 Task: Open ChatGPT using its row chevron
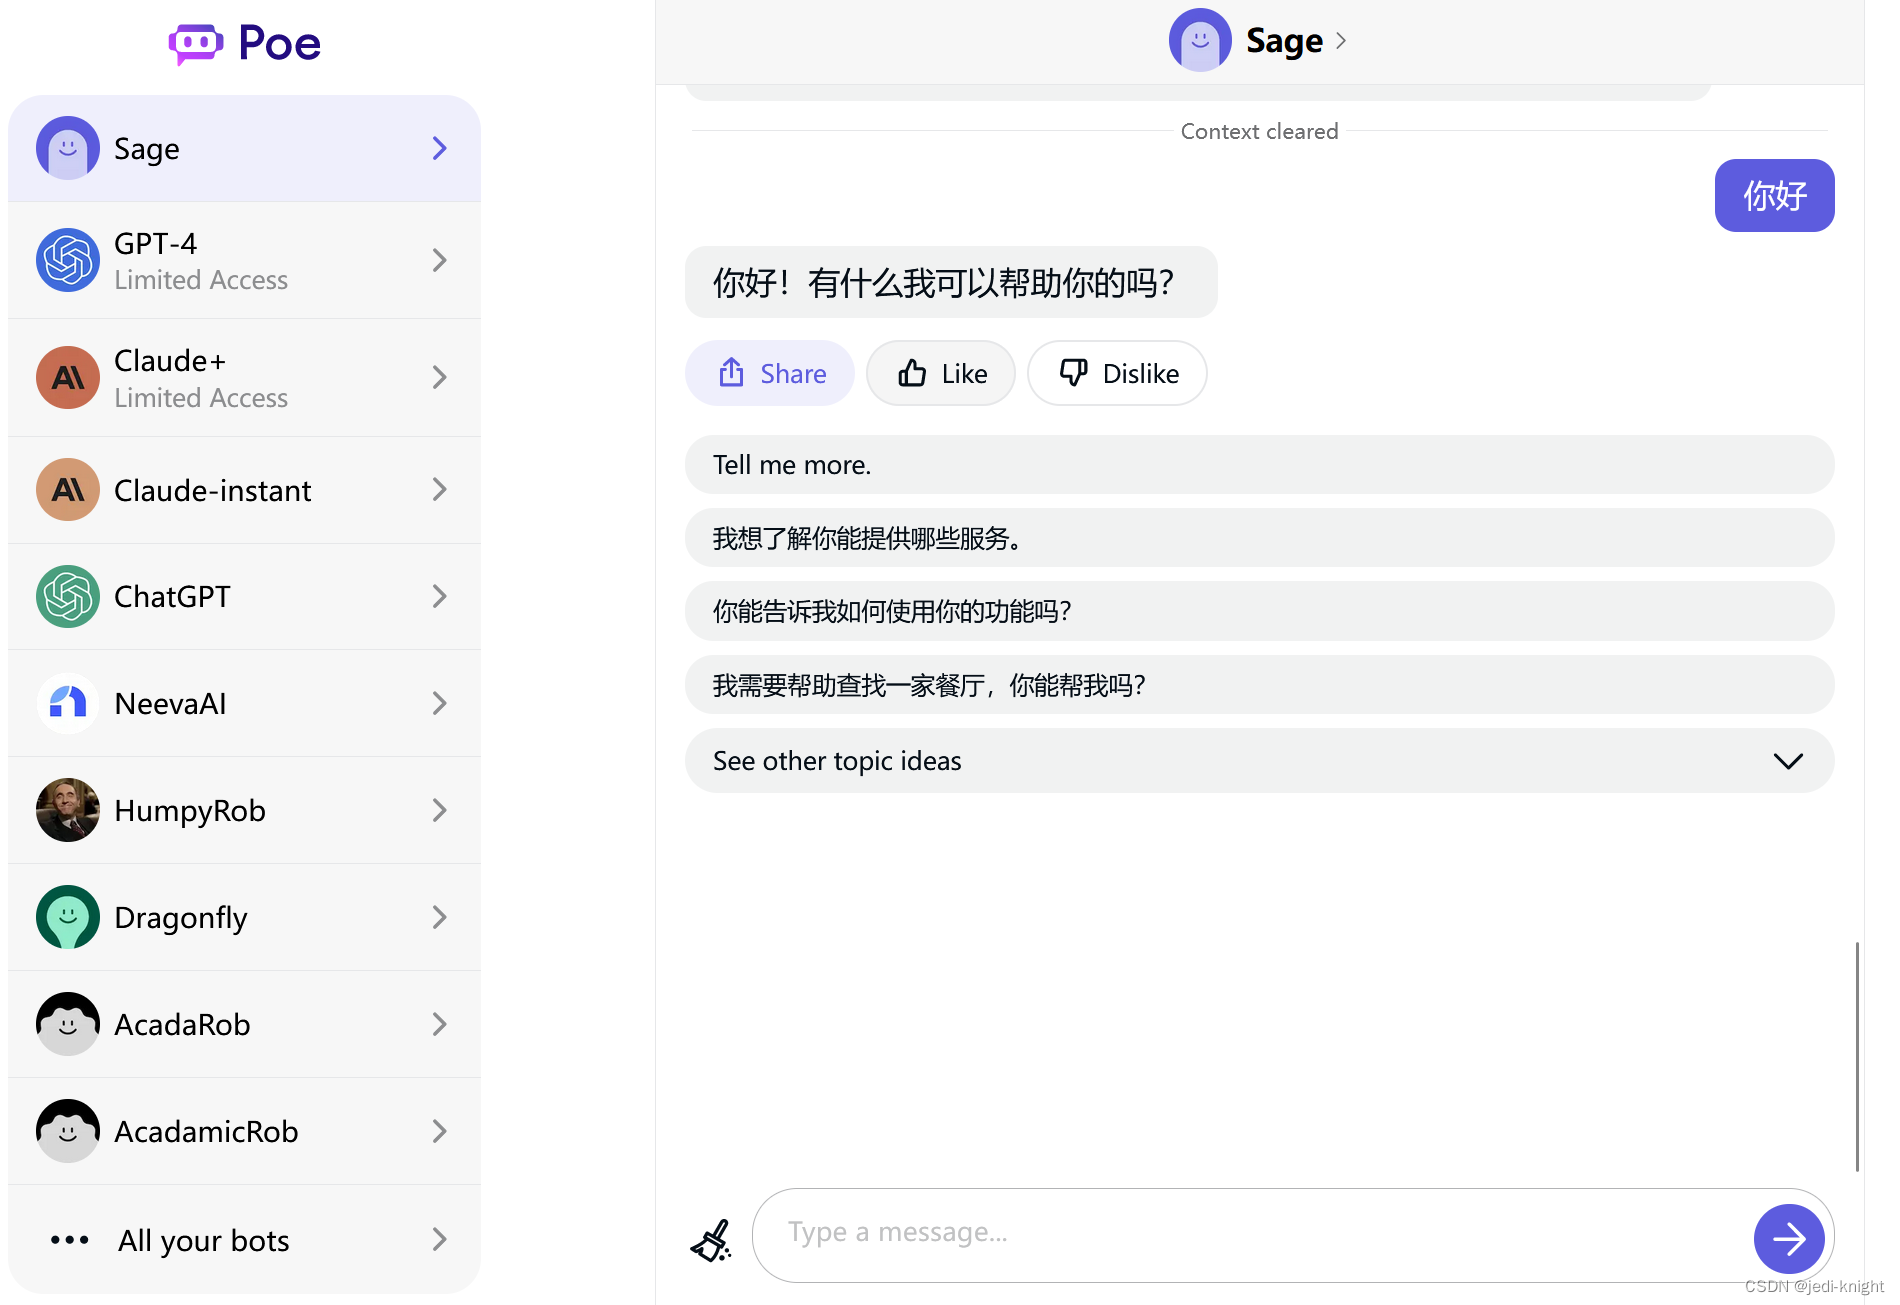pyautogui.click(x=439, y=596)
